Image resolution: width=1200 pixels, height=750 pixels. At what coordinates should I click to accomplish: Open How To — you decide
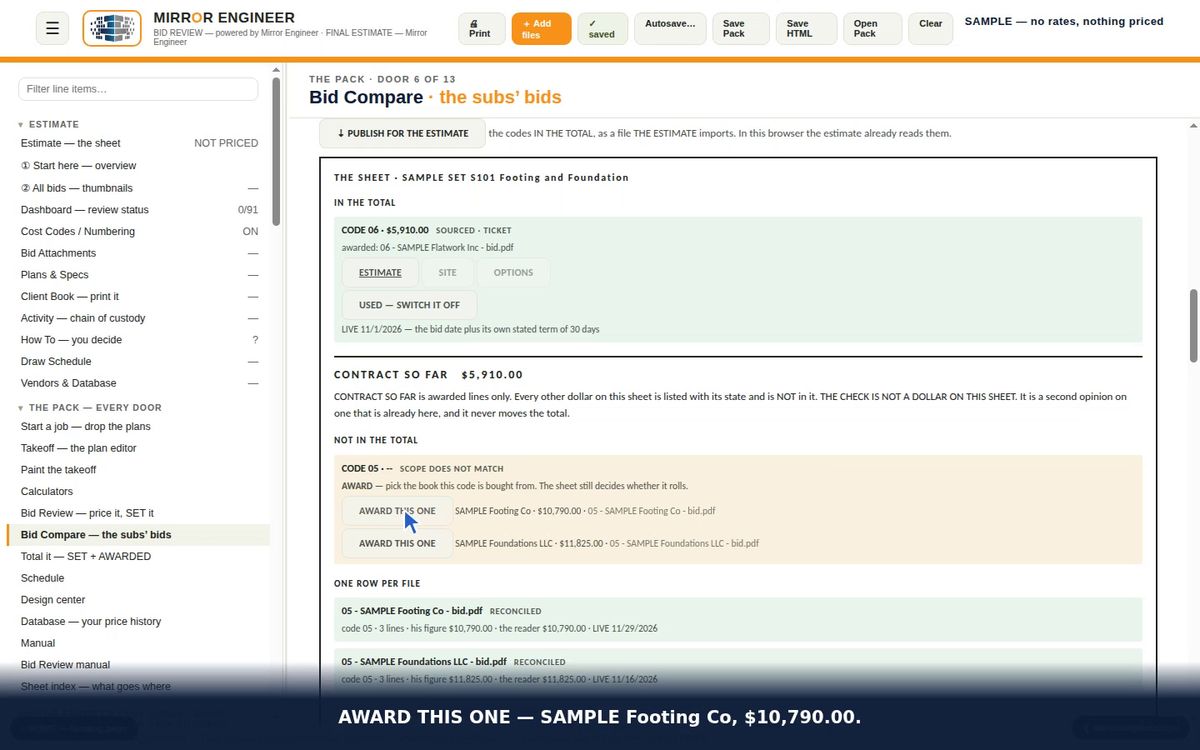[139, 340]
